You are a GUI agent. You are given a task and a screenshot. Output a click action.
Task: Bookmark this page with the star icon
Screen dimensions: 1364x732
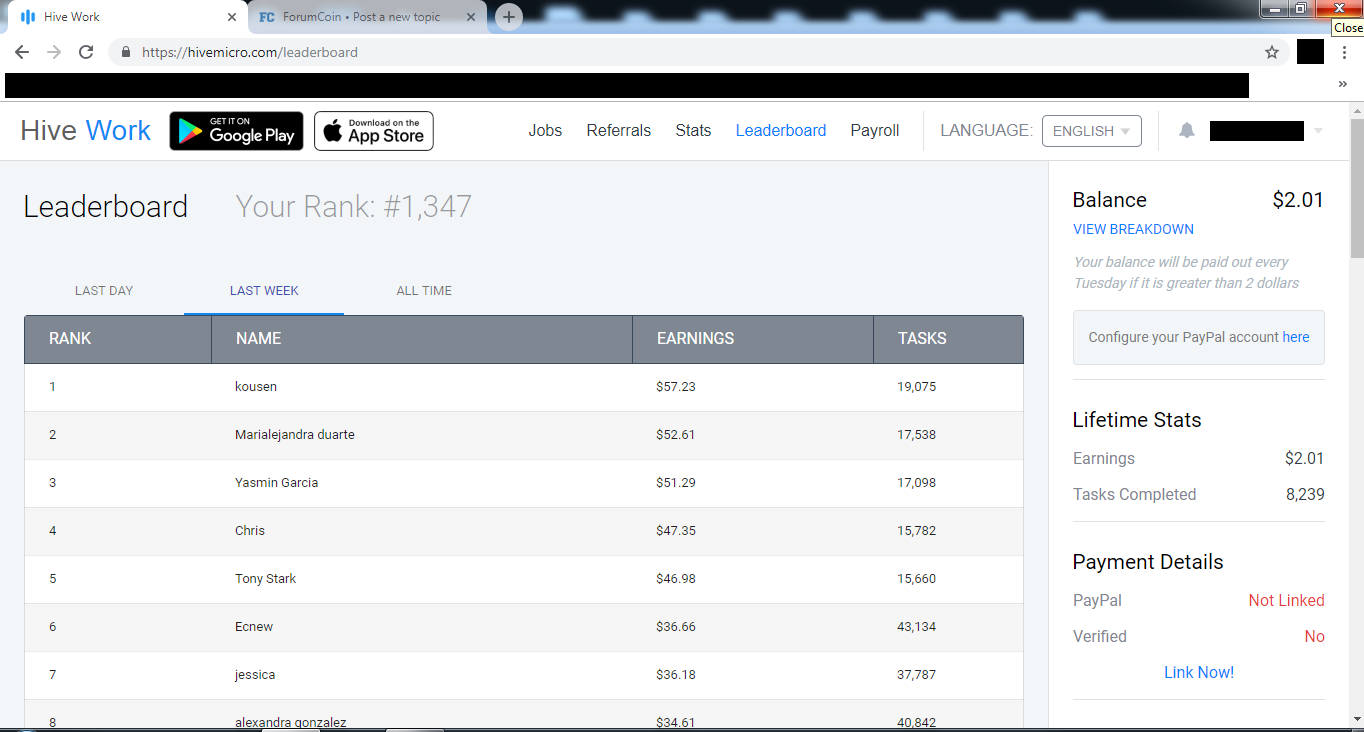coord(1272,52)
